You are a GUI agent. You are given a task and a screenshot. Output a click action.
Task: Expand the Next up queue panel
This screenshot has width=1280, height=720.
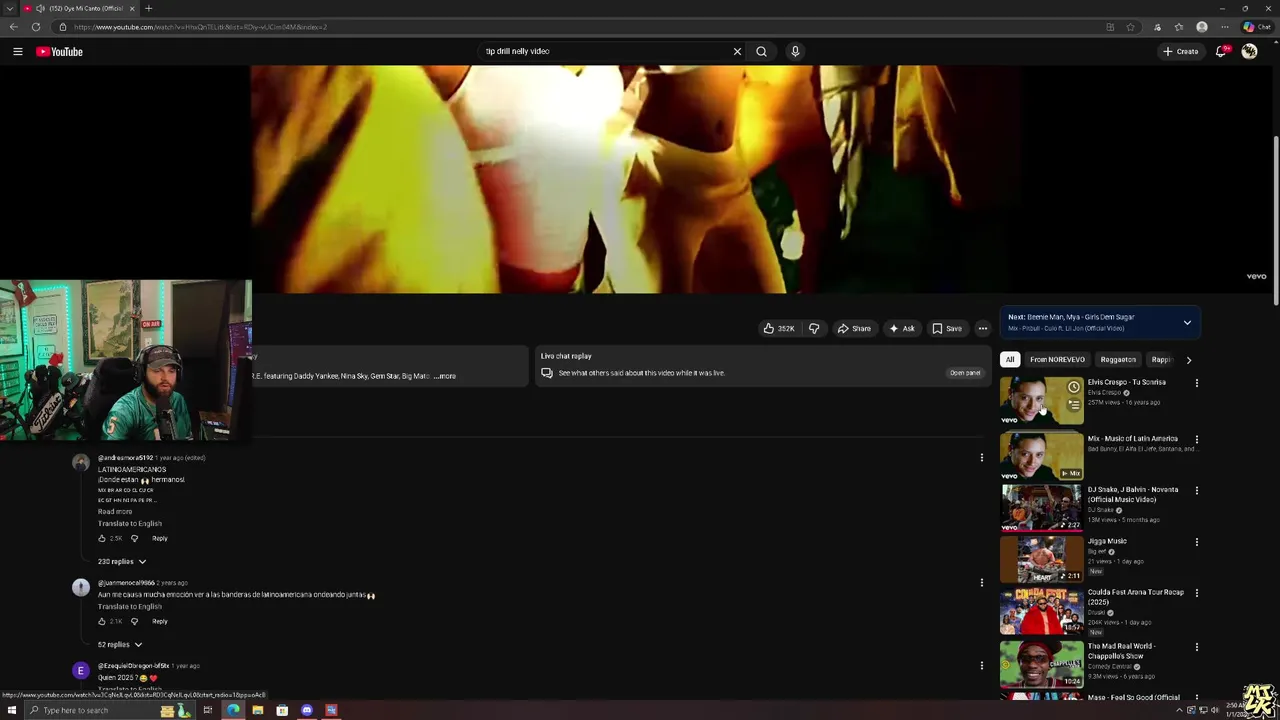point(1187,323)
